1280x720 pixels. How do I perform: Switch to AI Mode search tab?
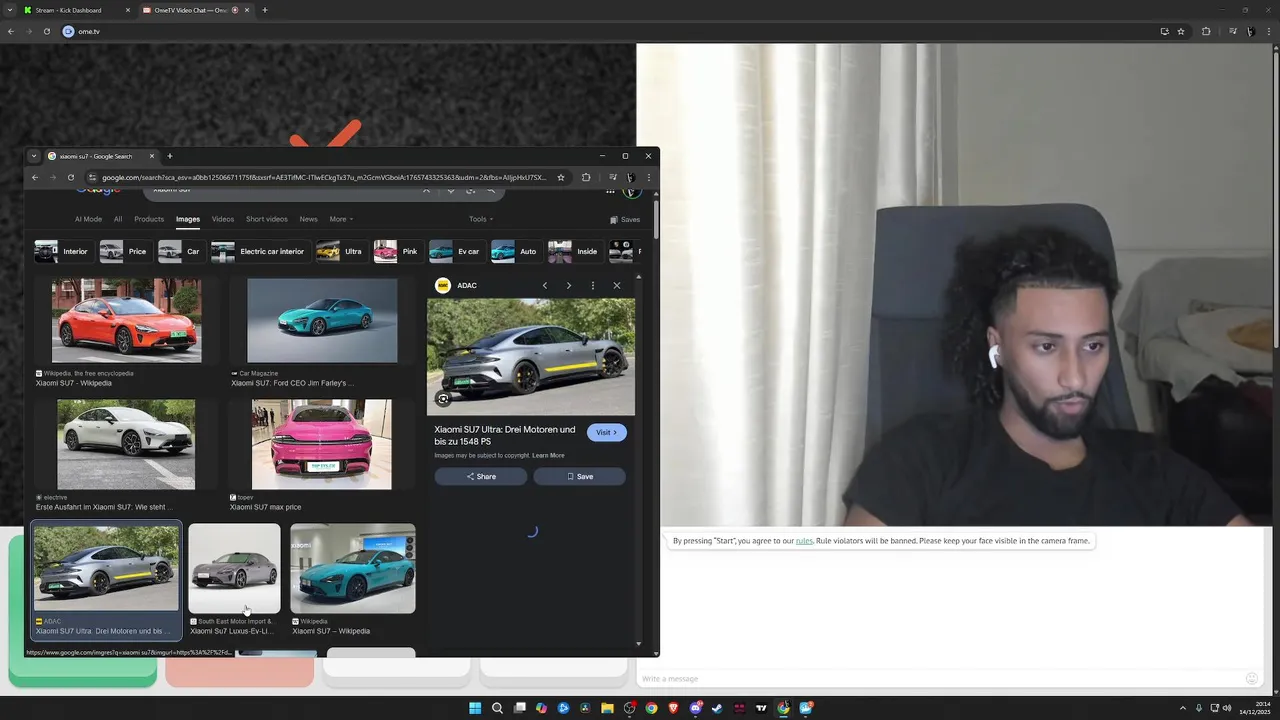[x=88, y=219]
